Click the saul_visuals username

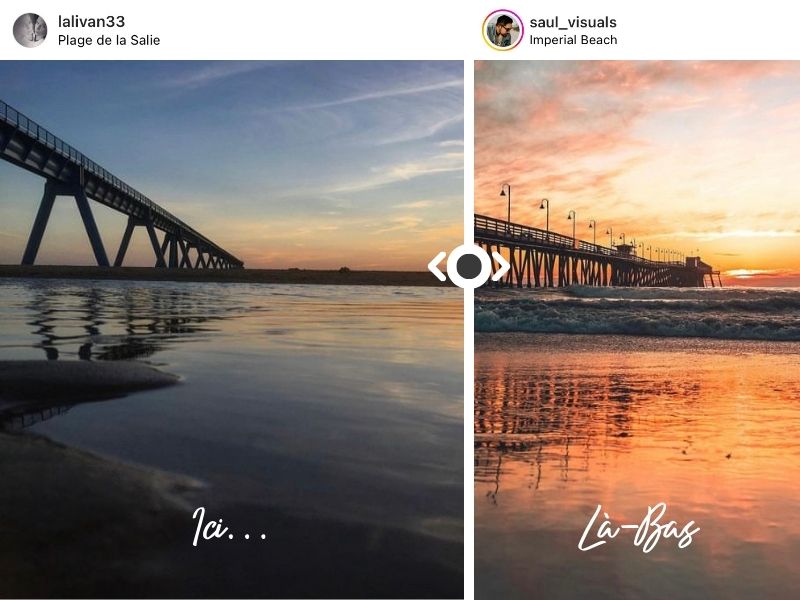coord(573,22)
